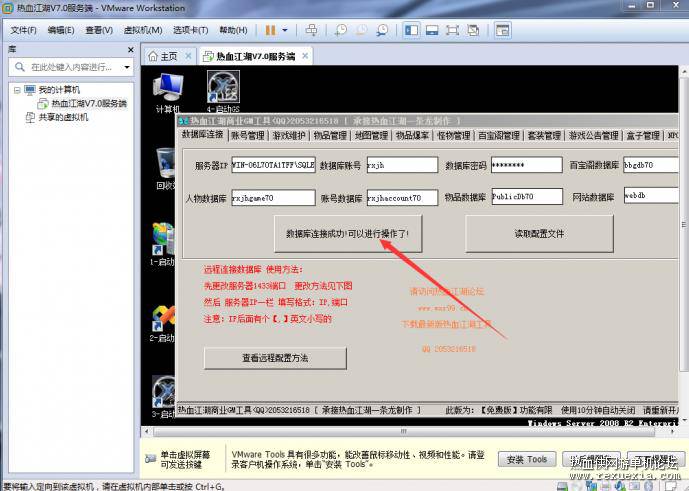Toggle the thumbnail bar view icon

[432, 30]
